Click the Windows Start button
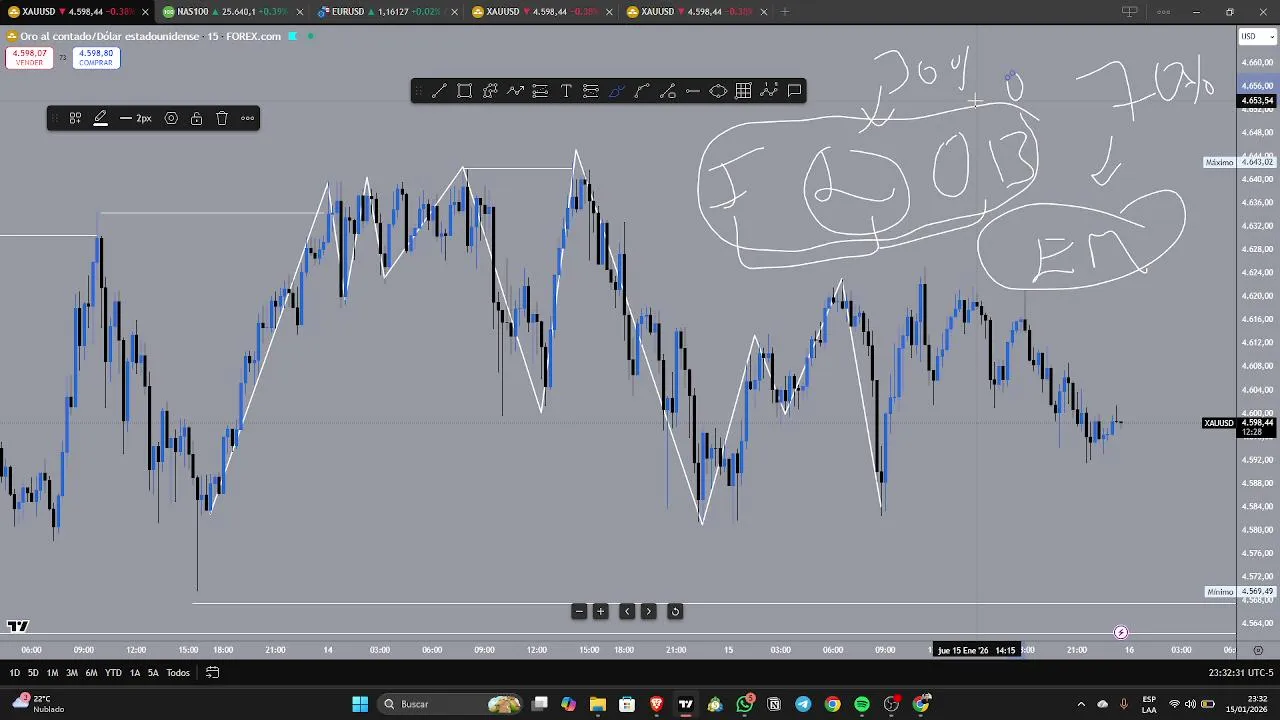Viewport: 1280px width, 720px height. click(360, 704)
